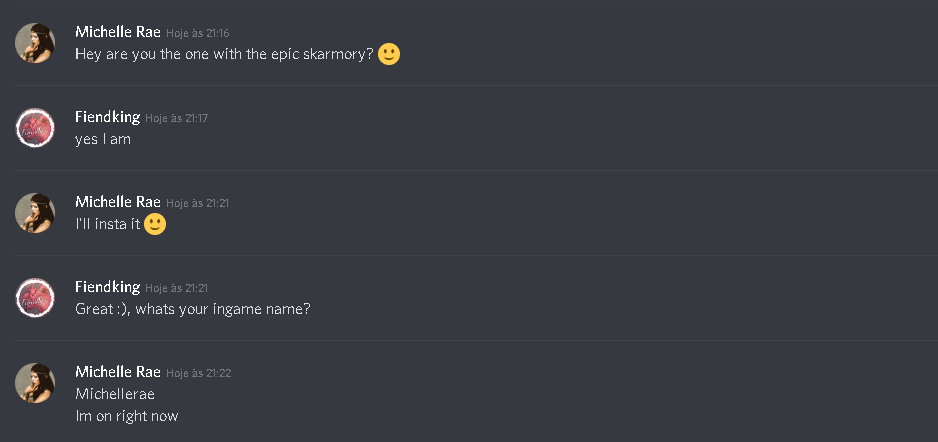The image size is (938, 442).
Task: Open Michelle Rae username at 21:21
Action: (118, 202)
